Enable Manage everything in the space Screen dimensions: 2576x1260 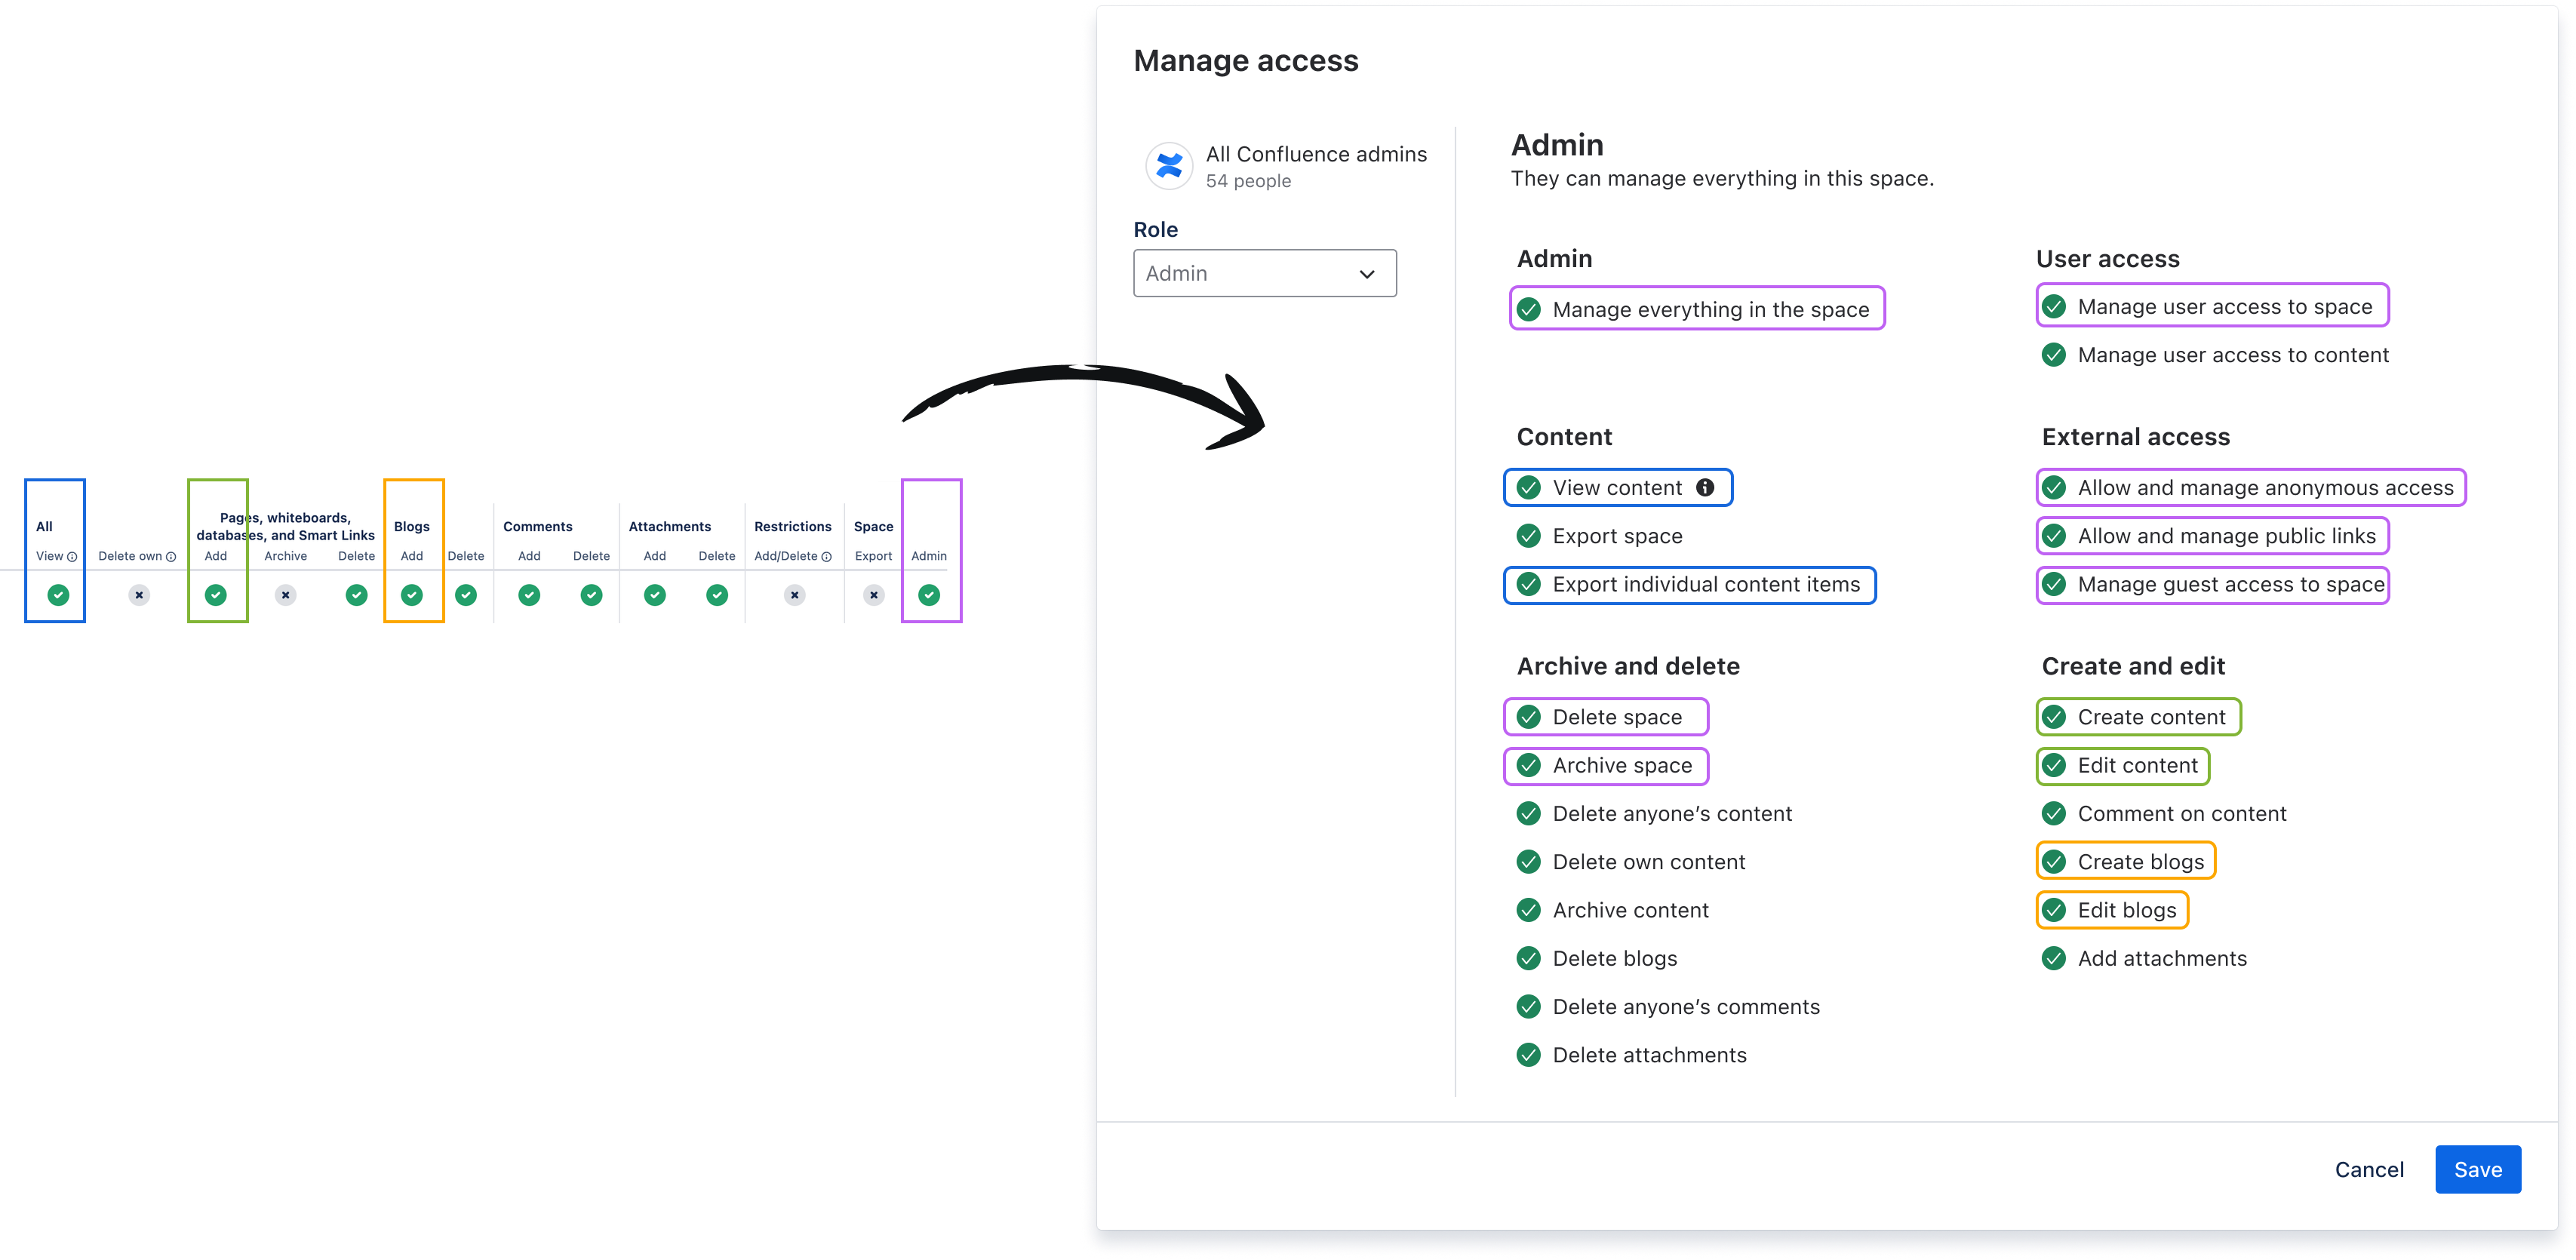coord(1528,309)
